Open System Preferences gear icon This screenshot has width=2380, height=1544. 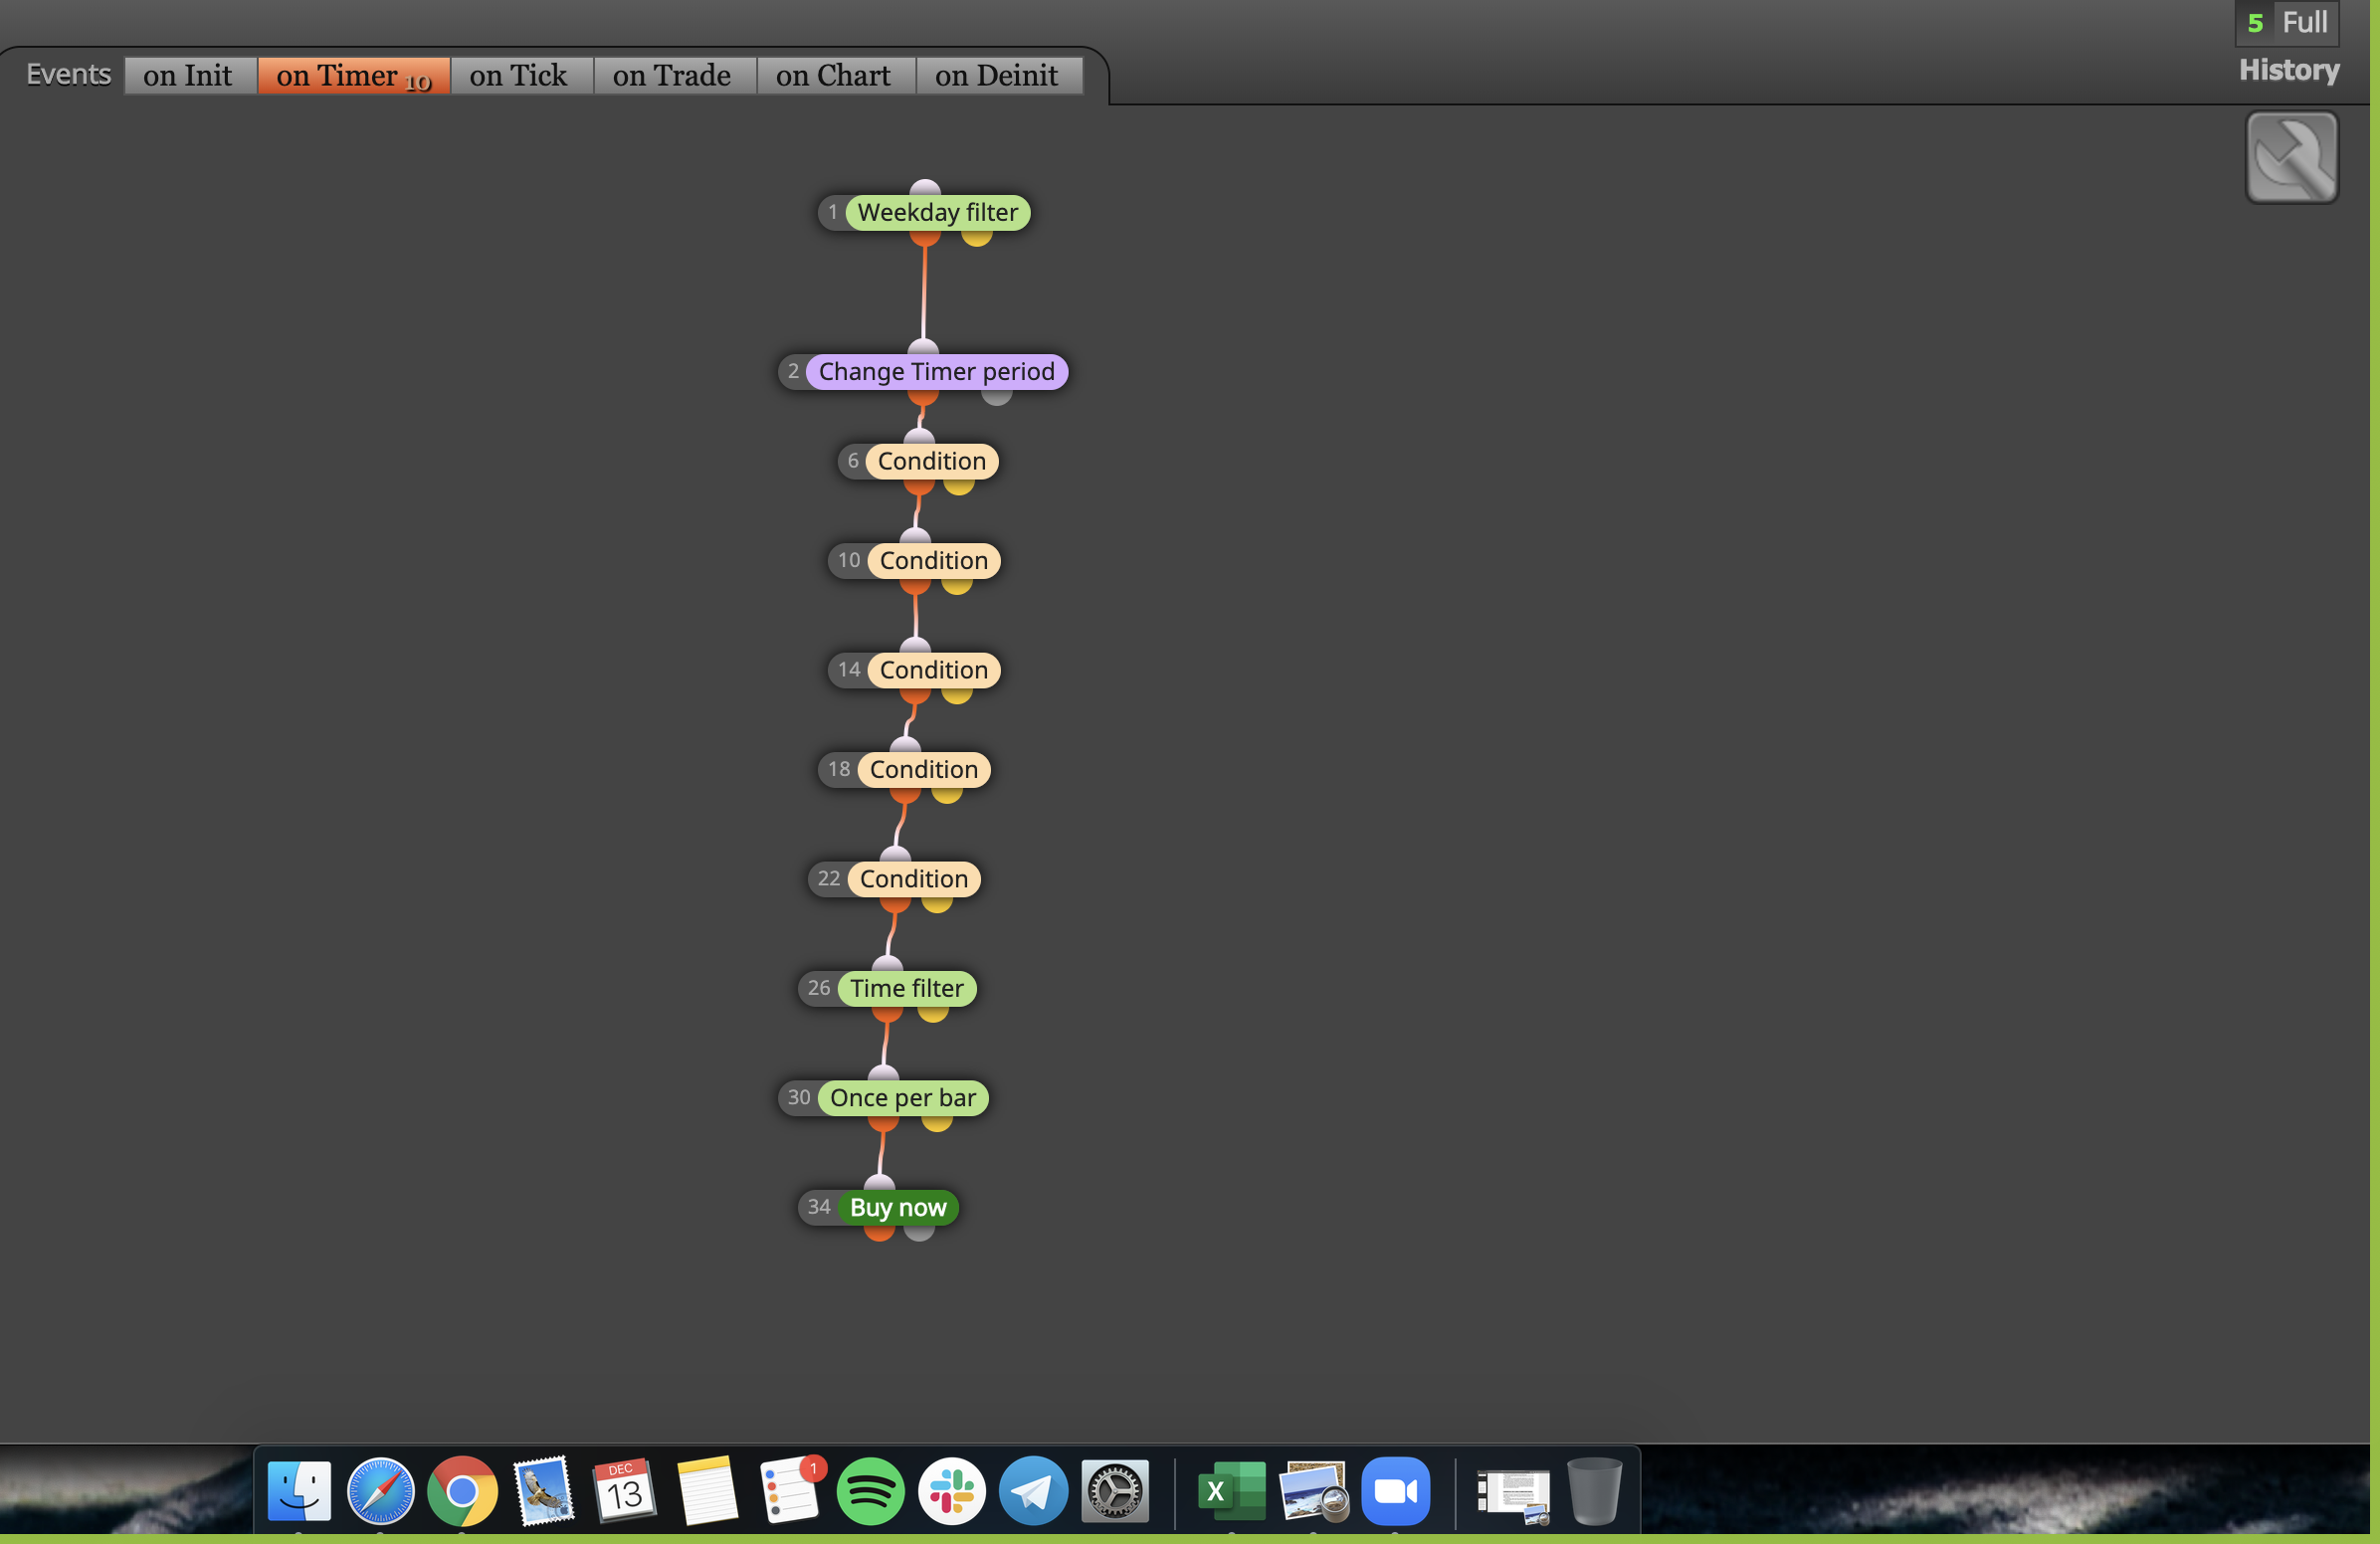pyautogui.click(x=1115, y=1491)
